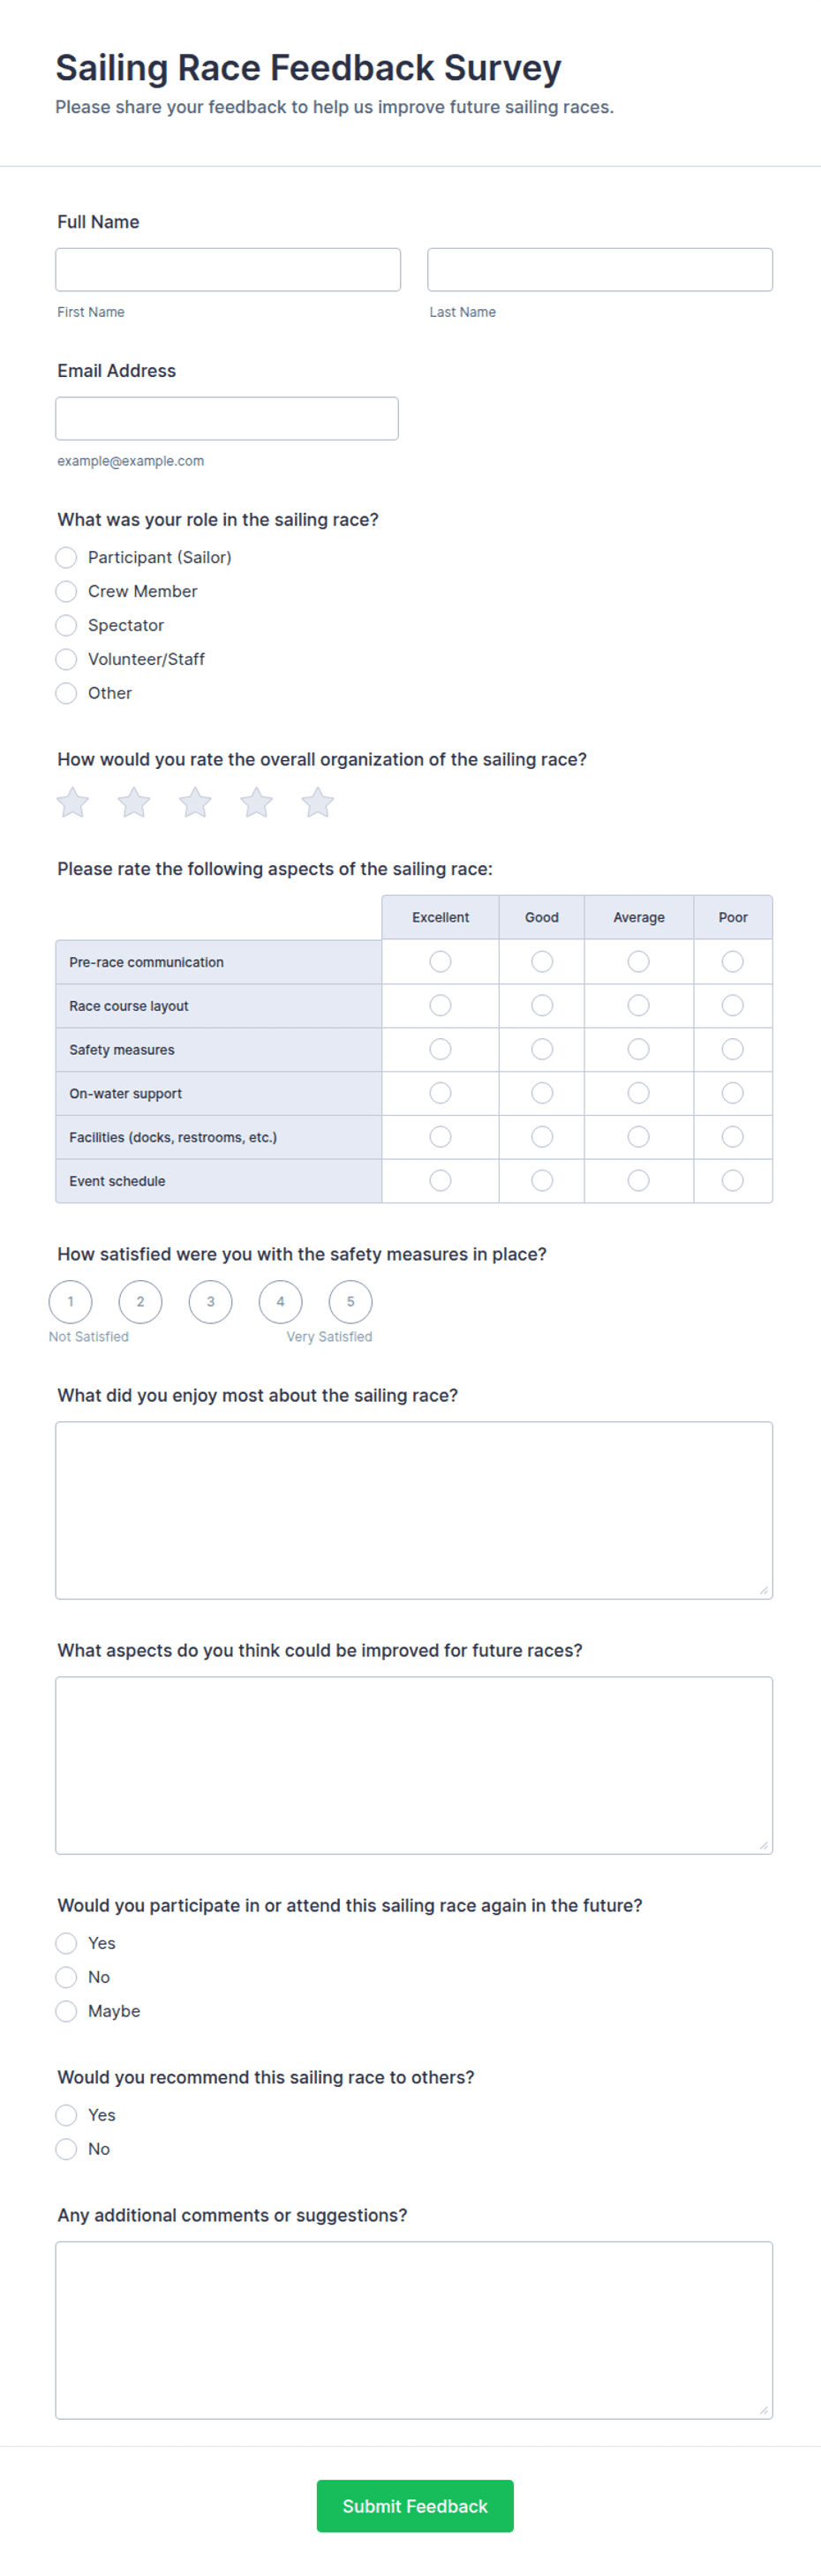This screenshot has height=2576, width=821.
Task: Give the fifth star rating
Action: coord(318,802)
